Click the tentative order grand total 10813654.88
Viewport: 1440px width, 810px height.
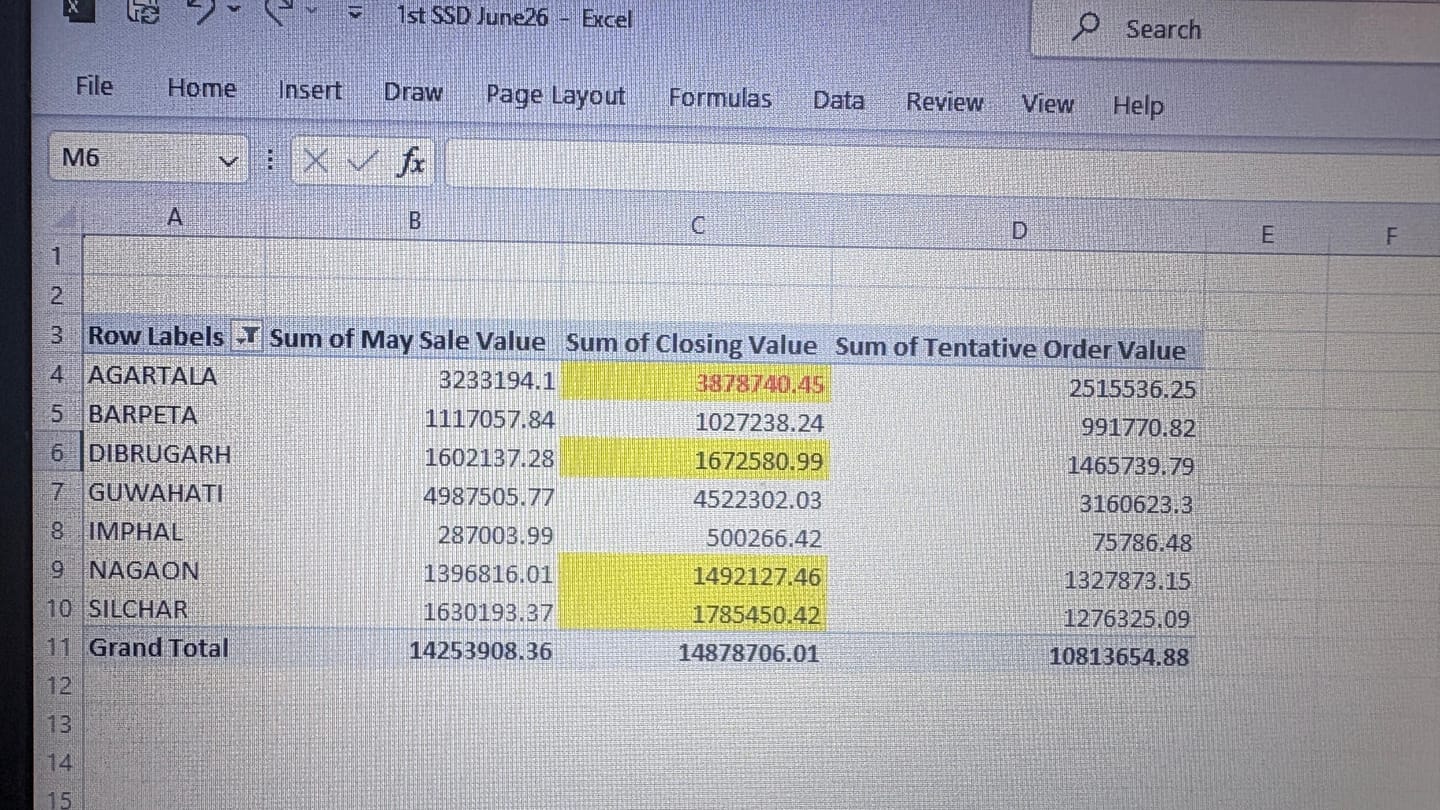[x=1120, y=657]
